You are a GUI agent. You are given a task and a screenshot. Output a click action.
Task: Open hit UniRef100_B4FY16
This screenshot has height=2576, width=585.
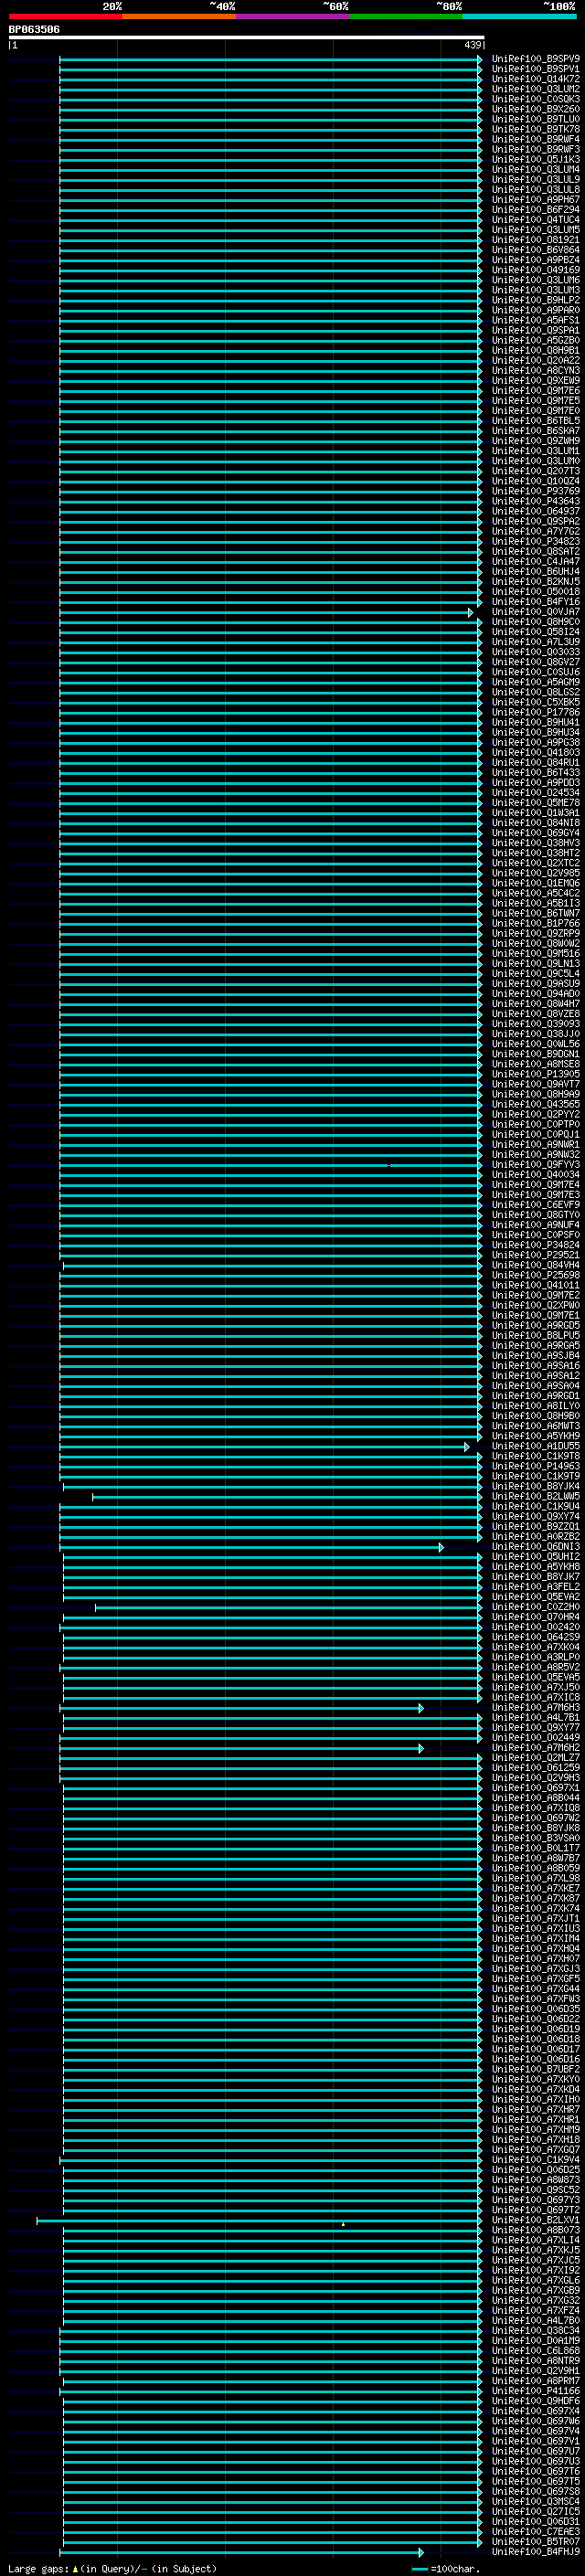[x=536, y=602]
